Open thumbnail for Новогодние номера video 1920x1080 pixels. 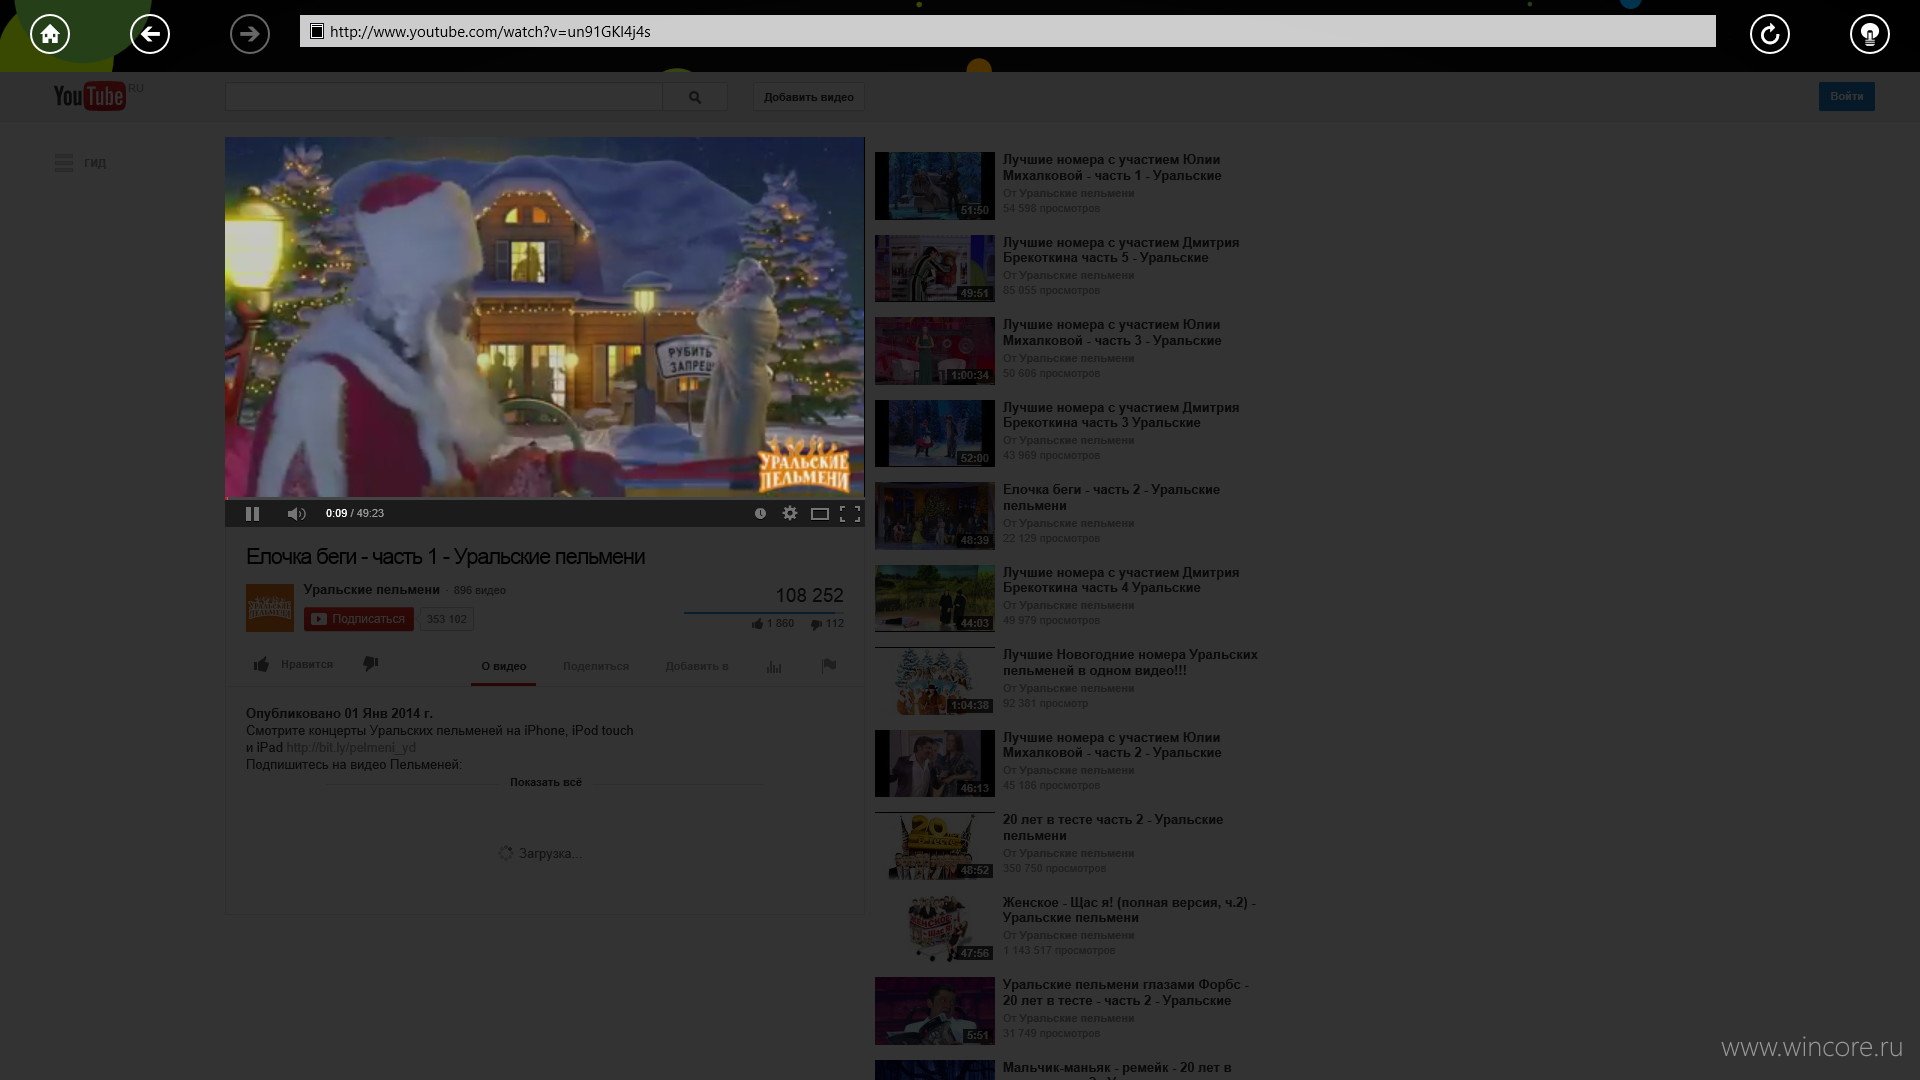click(x=935, y=680)
